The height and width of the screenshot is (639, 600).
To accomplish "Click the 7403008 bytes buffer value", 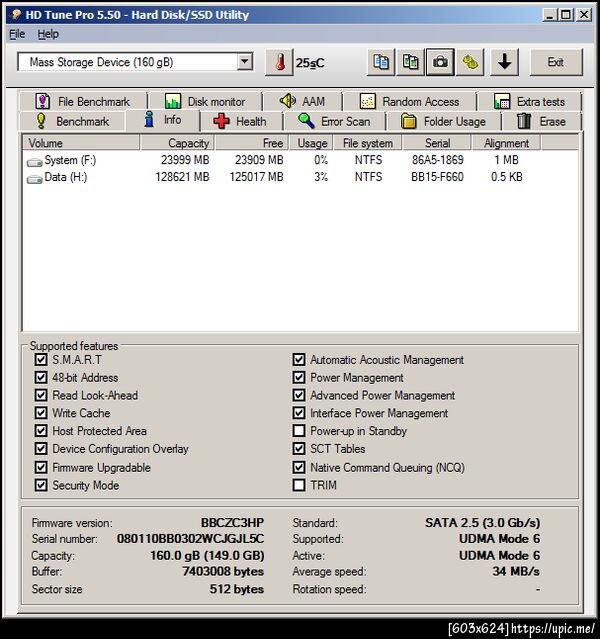I will click(223, 571).
